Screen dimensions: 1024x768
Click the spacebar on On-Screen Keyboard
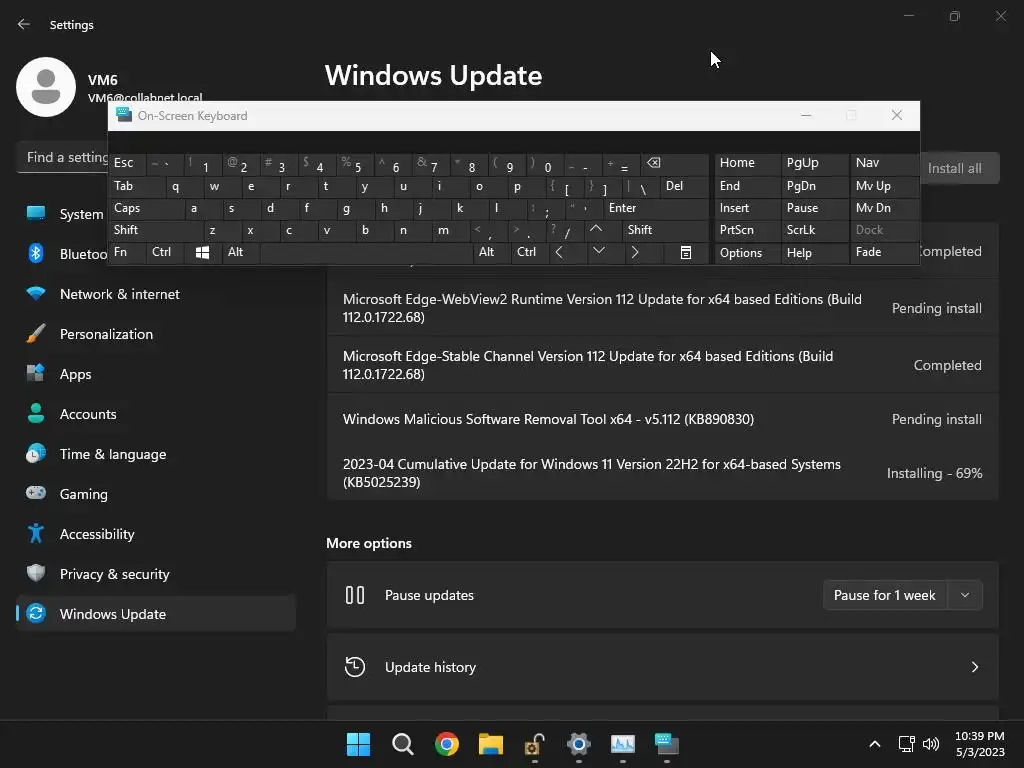point(366,253)
